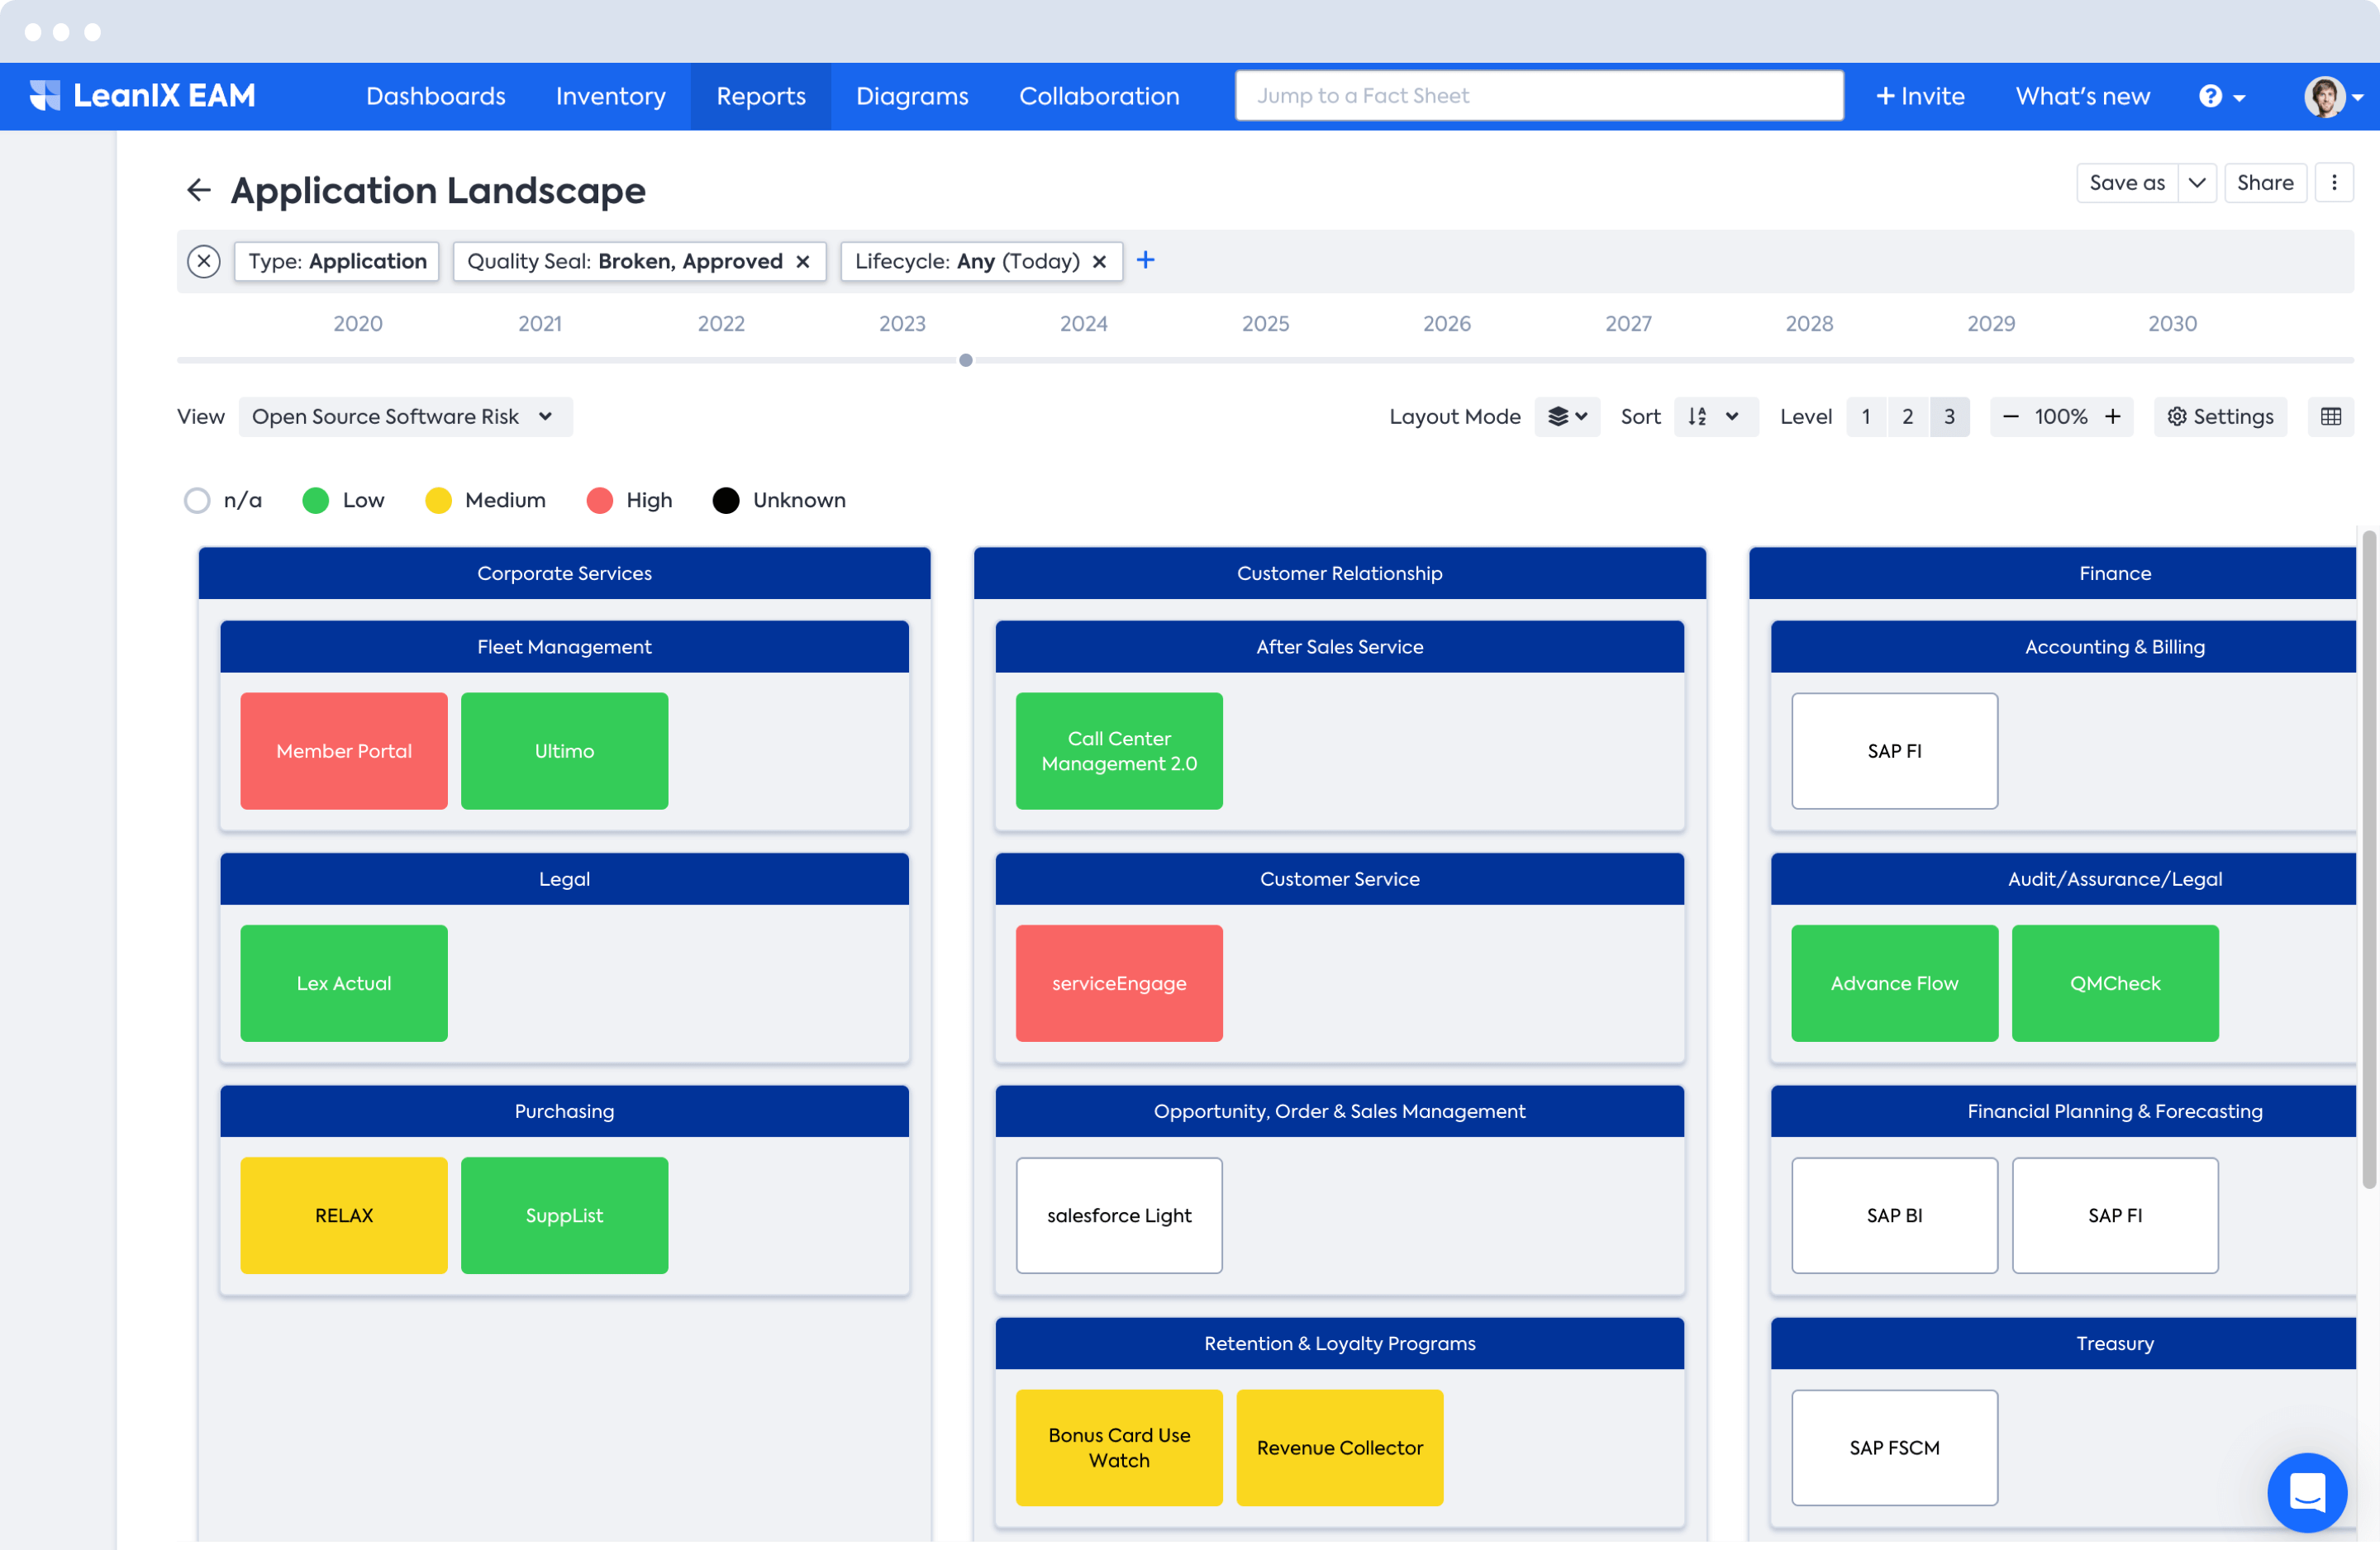Select Level 1
Screen dimensions: 2380x1550
pos(1866,416)
